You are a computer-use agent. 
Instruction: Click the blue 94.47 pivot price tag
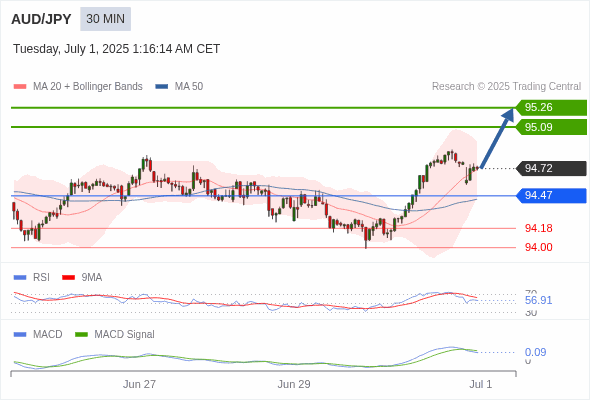[x=551, y=196]
